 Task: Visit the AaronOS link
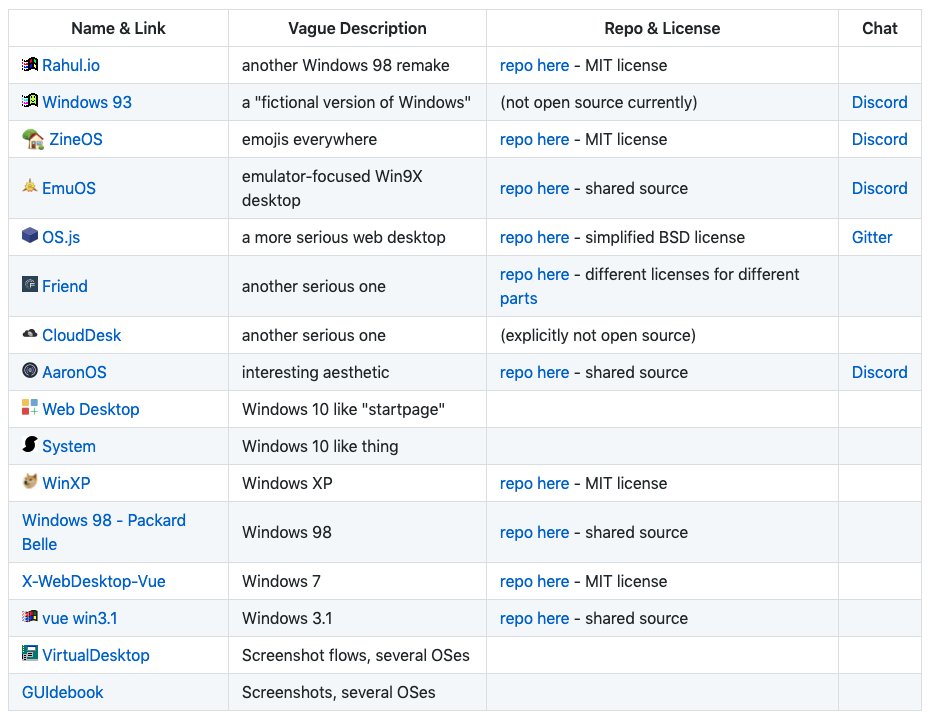coord(74,372)
